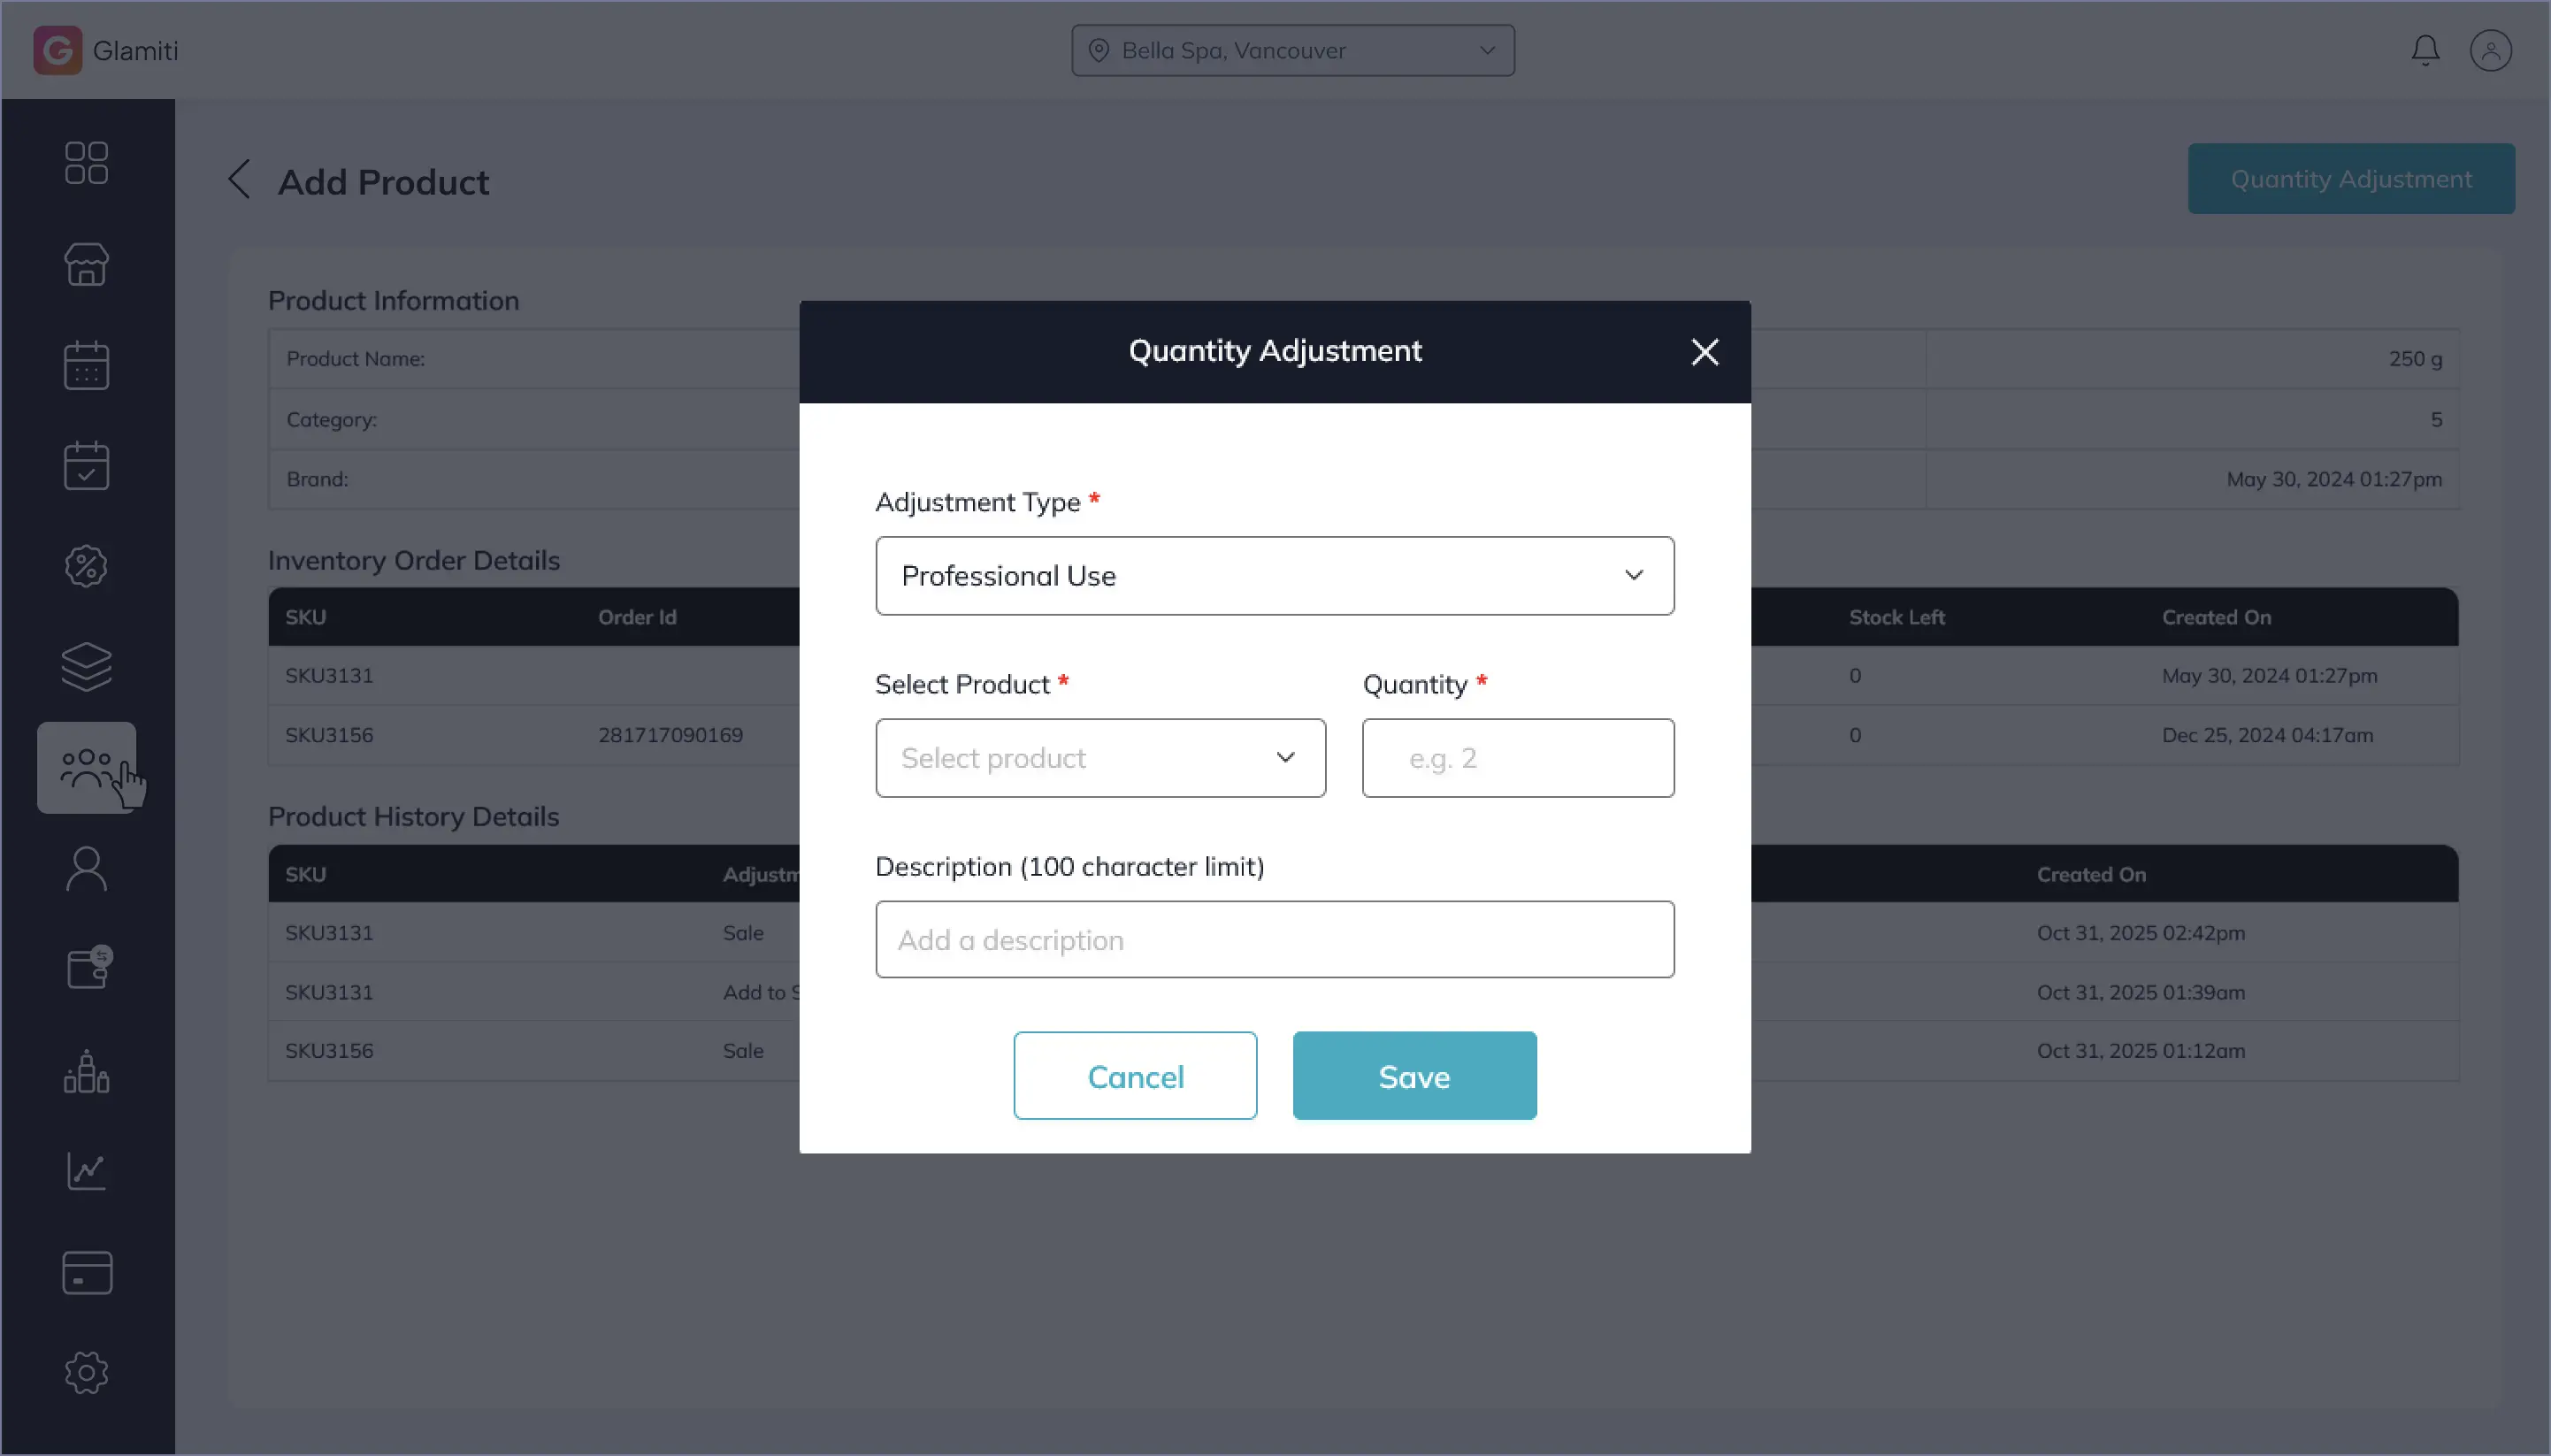
Task: Close the Quantity Adjustment dialog
Action: pyautogui.click(x=1704, y=352)
